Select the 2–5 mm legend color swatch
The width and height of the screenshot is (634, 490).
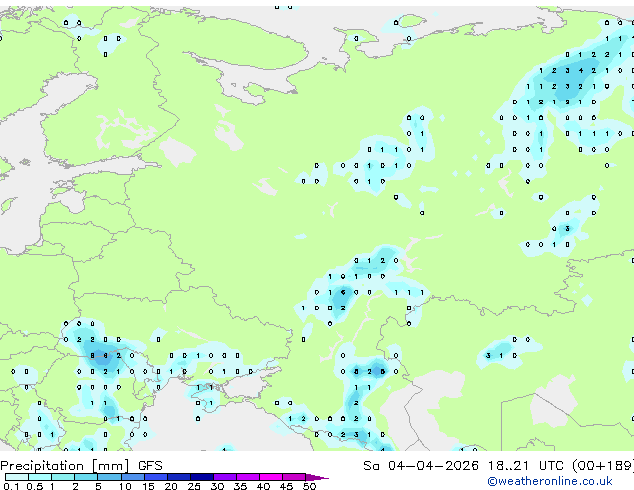point(86,477)
